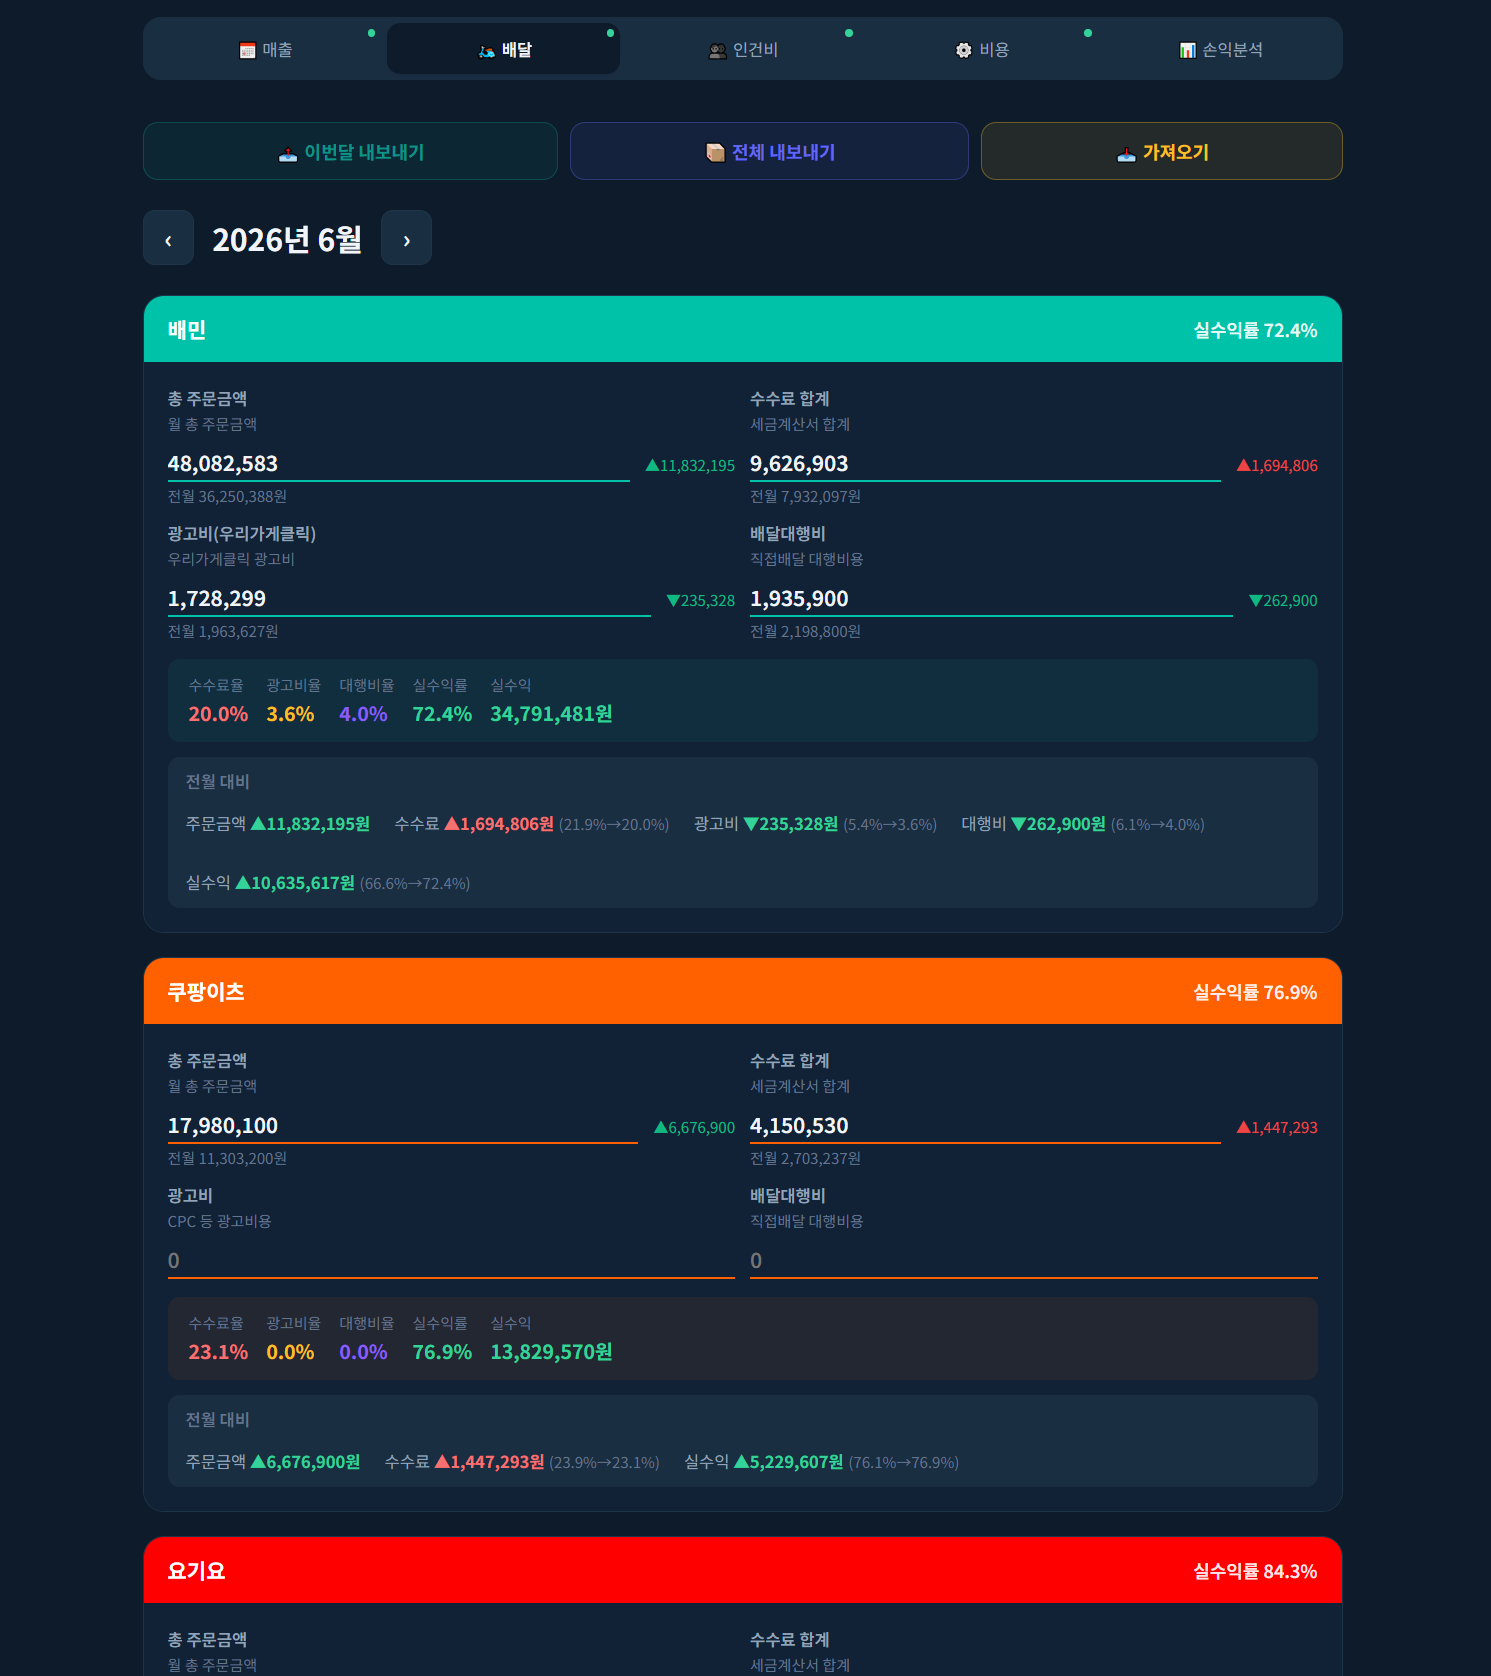Click 배민 수수료율 value 20.0%
Screen dimensions: 1491x1676
tap(218, 714)
